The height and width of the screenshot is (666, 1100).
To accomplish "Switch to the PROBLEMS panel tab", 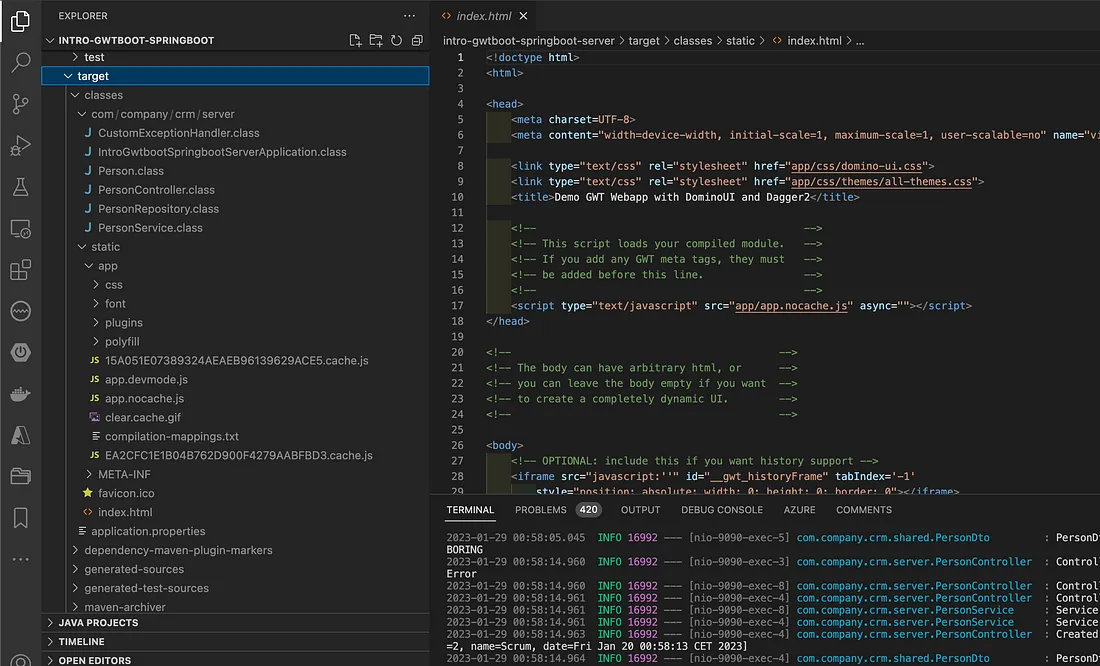I will [x=540, y=510].
